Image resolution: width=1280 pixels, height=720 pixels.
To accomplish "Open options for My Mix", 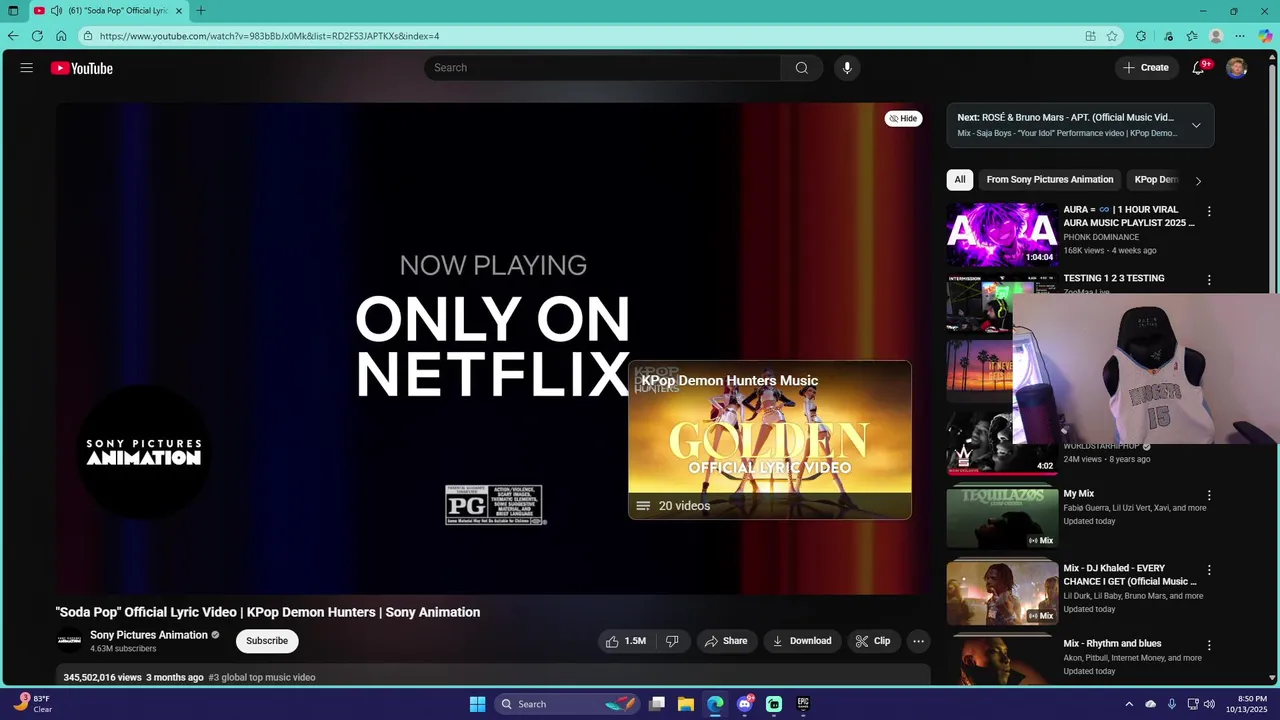I will tap(1209, 495).
